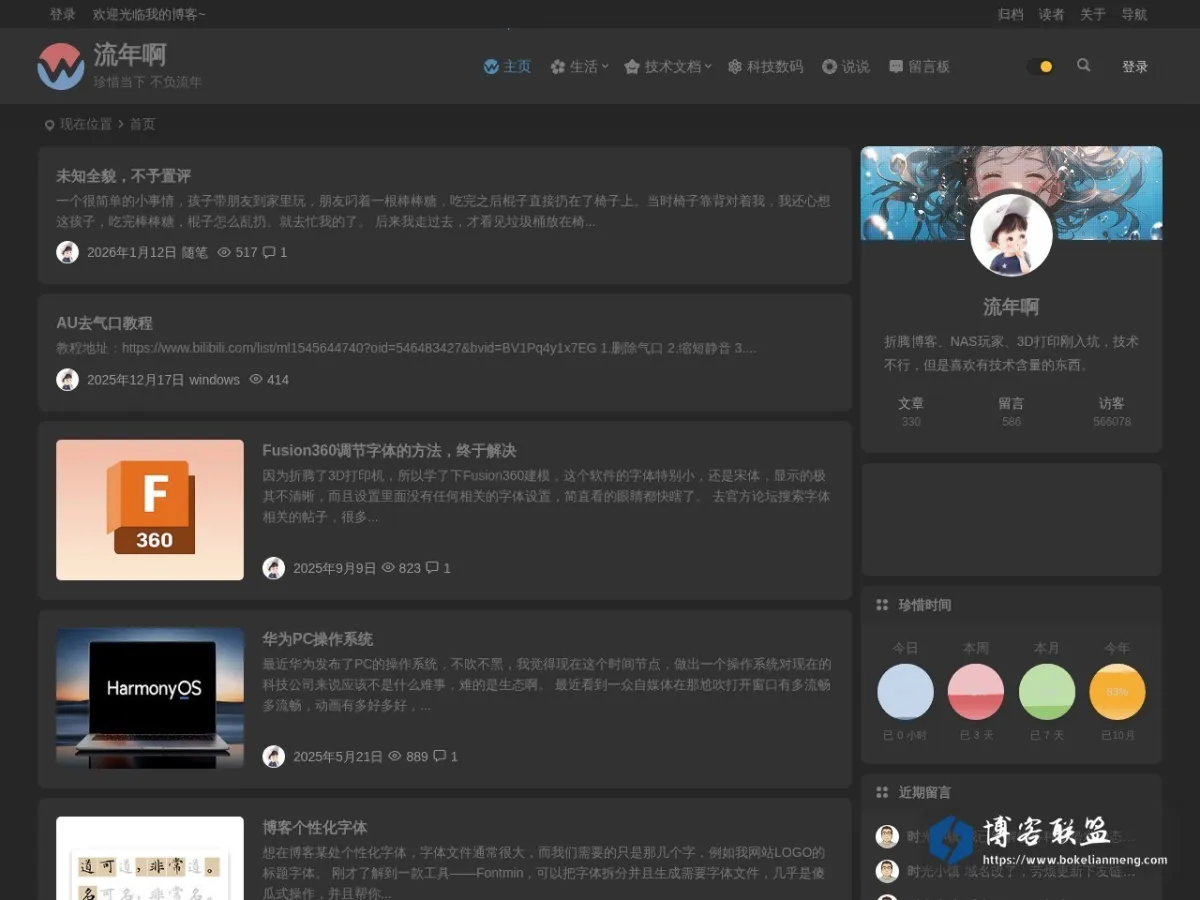Open the windows category tag
The height and width of the screenshot is (900, 1200).
coord(215,380)
